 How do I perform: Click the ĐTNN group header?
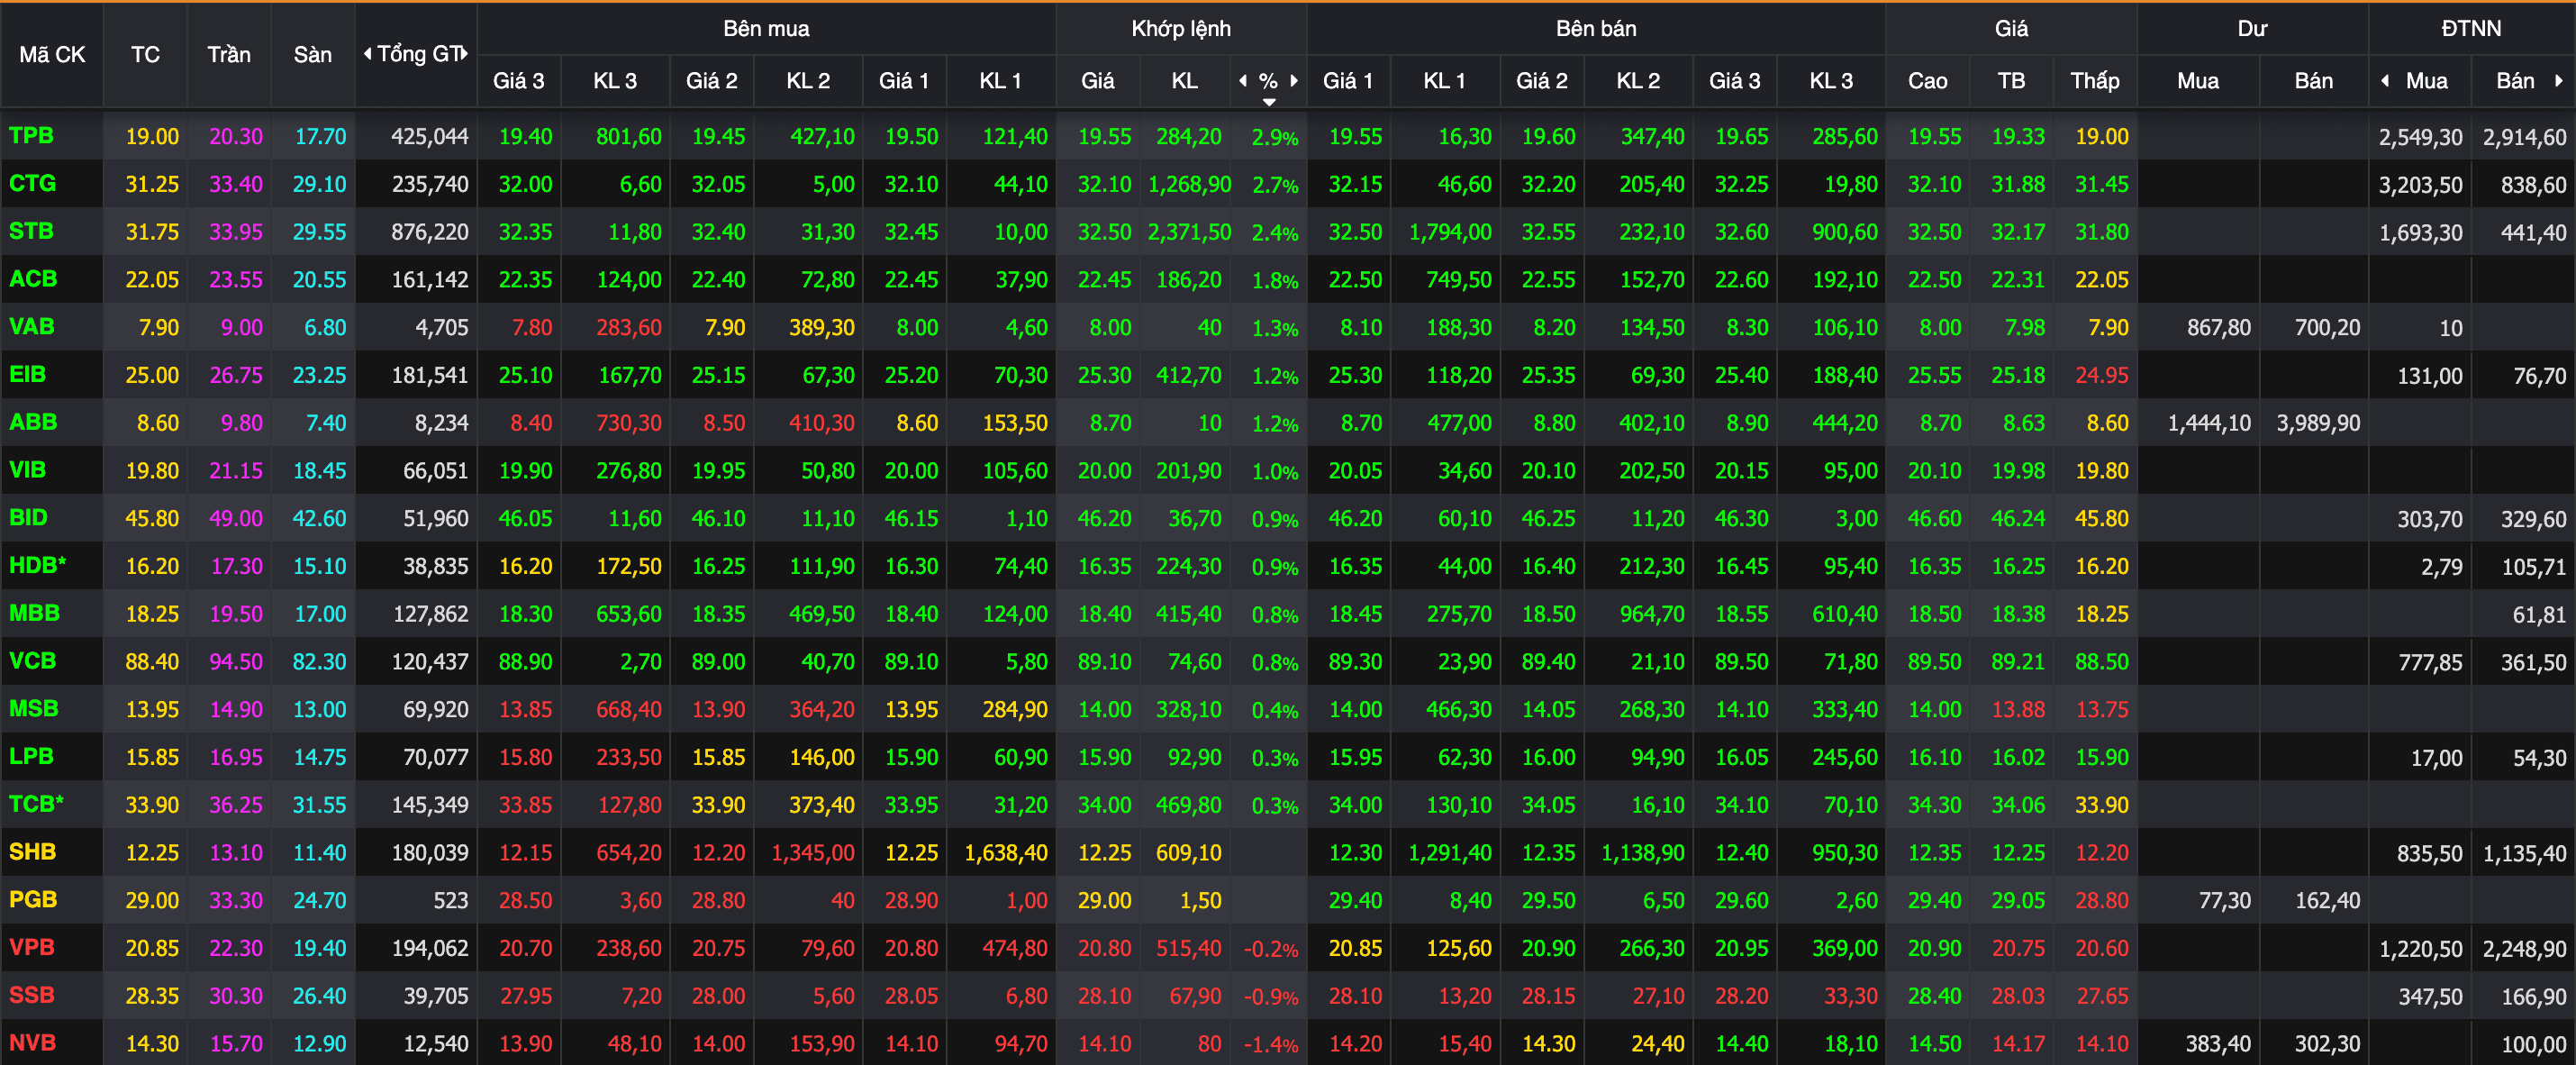2471,29
